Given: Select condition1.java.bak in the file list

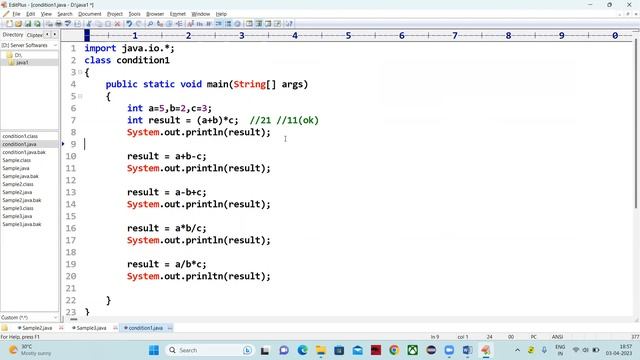Looking at the screenshot, I should tap(24, 152).
